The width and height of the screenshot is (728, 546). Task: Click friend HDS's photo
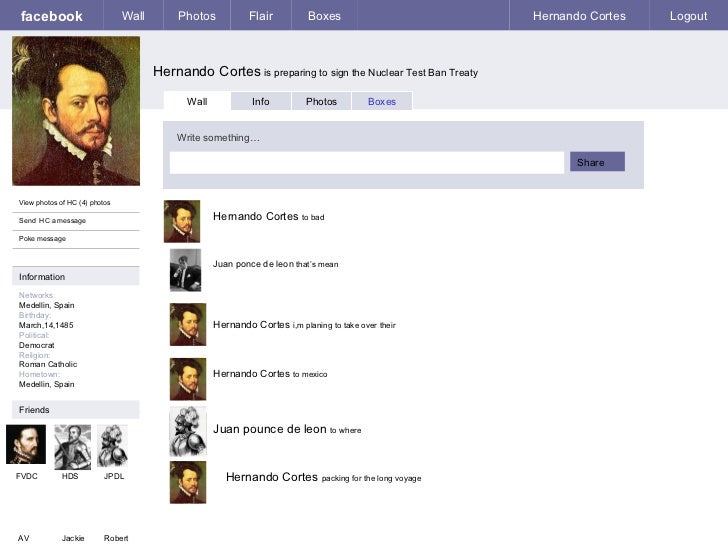72,447
